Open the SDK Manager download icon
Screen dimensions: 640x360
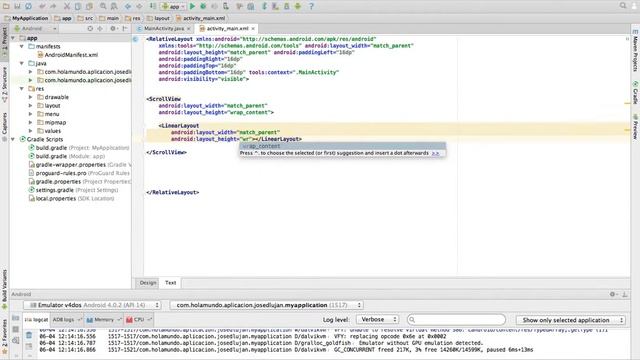(287, 6)
